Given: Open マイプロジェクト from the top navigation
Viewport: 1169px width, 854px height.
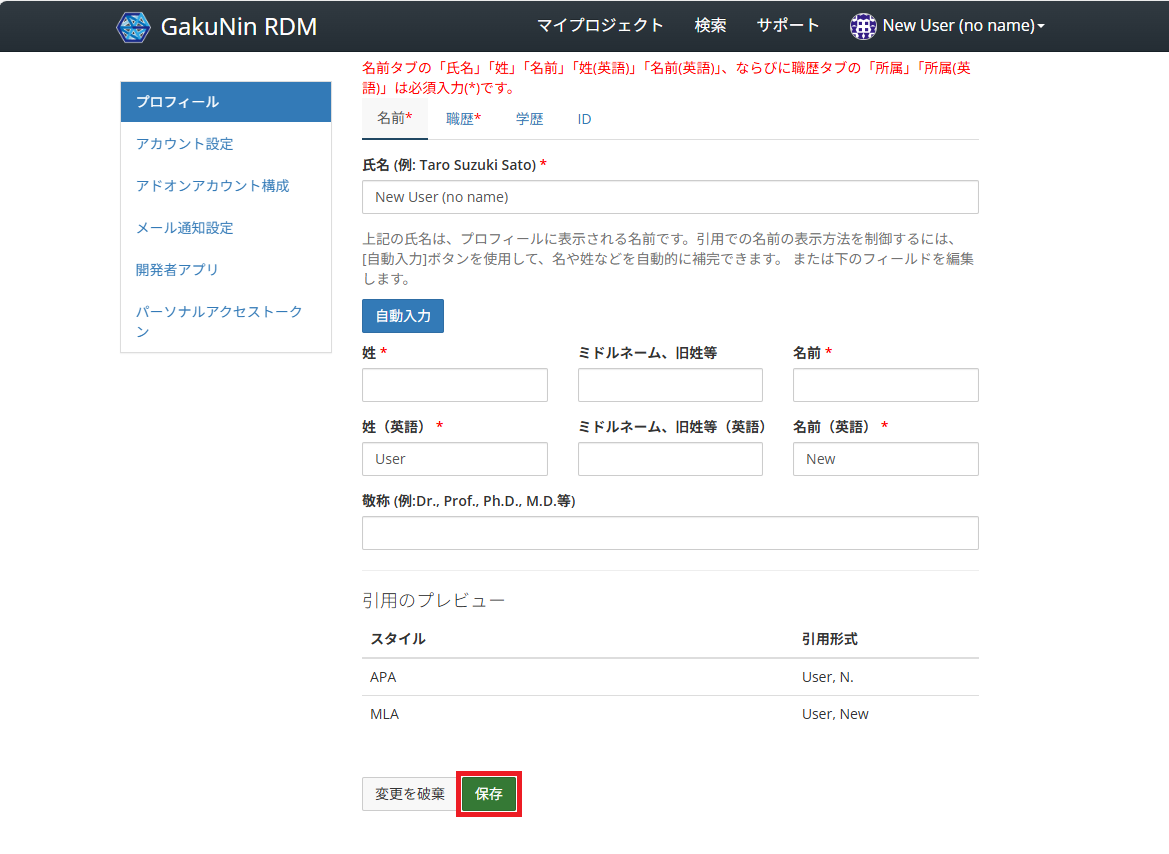Looking at the screenshot, I should point(599,25).
